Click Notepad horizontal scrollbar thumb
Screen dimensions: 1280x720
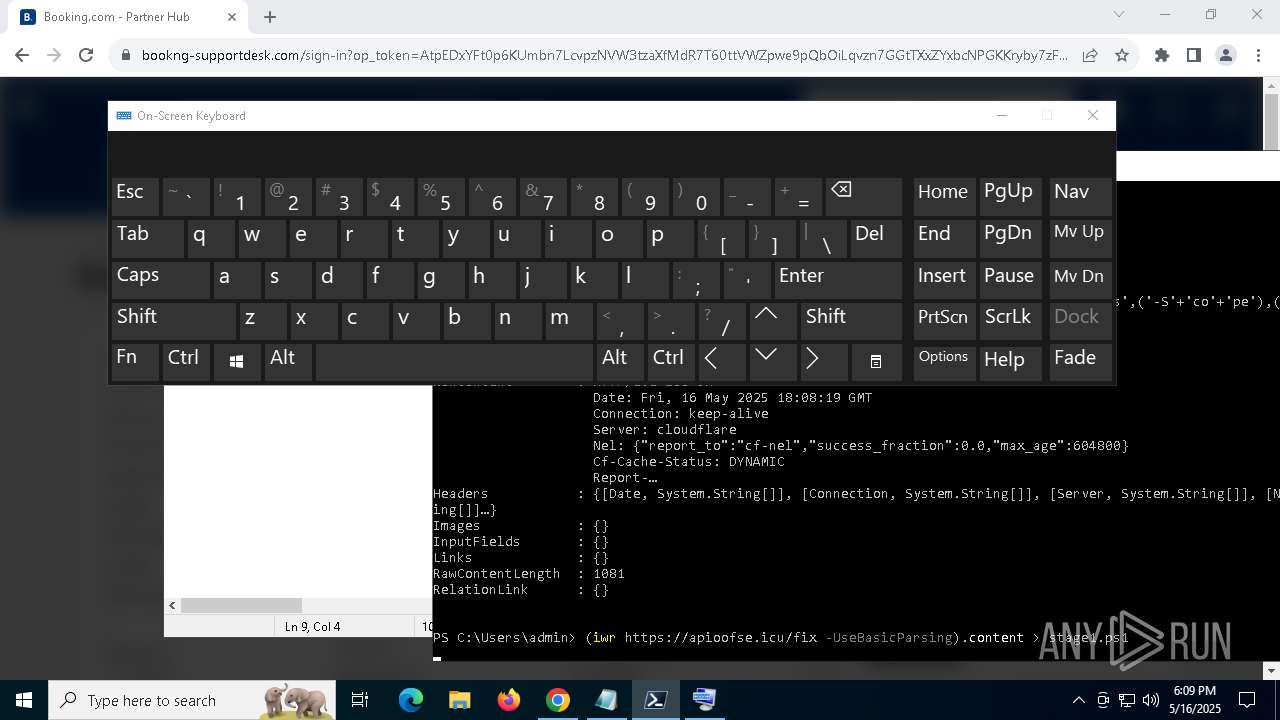(x=241, y=606)
